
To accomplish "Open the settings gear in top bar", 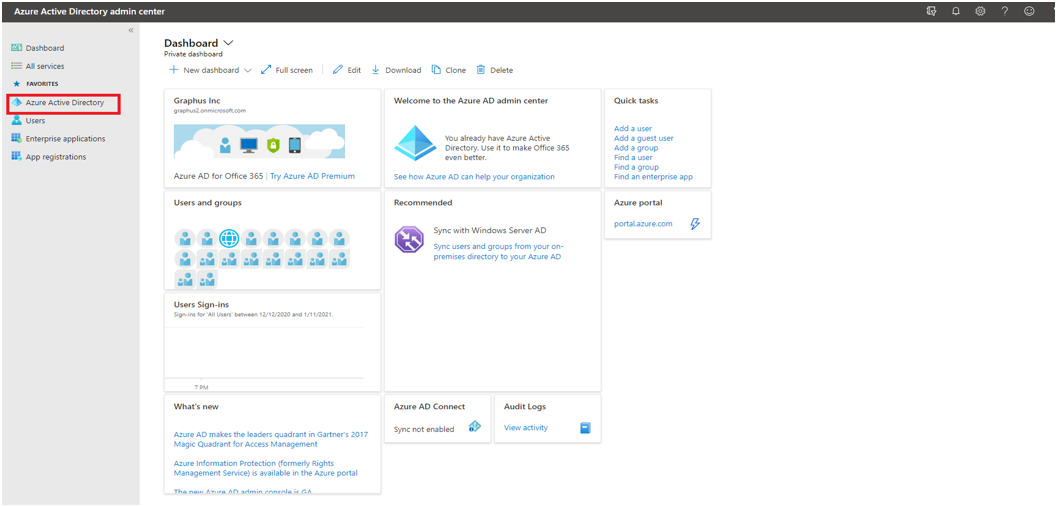I will click(980, 11).
